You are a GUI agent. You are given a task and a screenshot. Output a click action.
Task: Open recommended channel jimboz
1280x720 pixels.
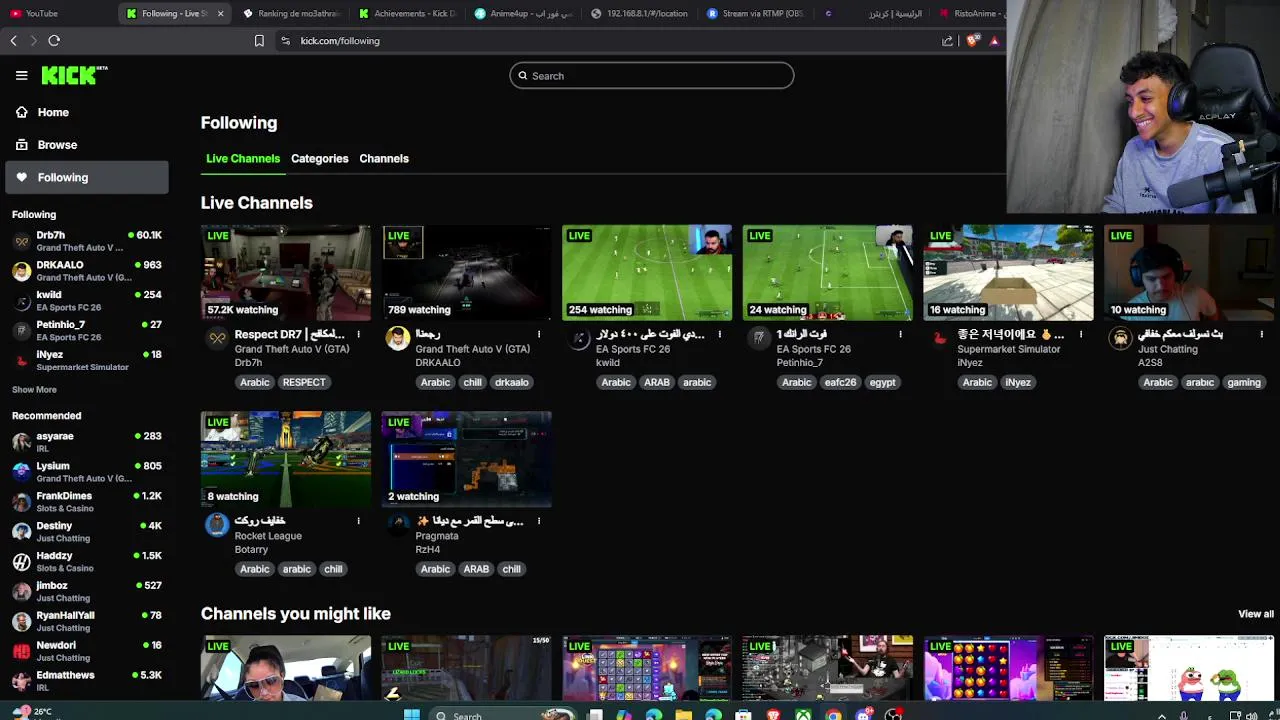click(x=86, y=591)
